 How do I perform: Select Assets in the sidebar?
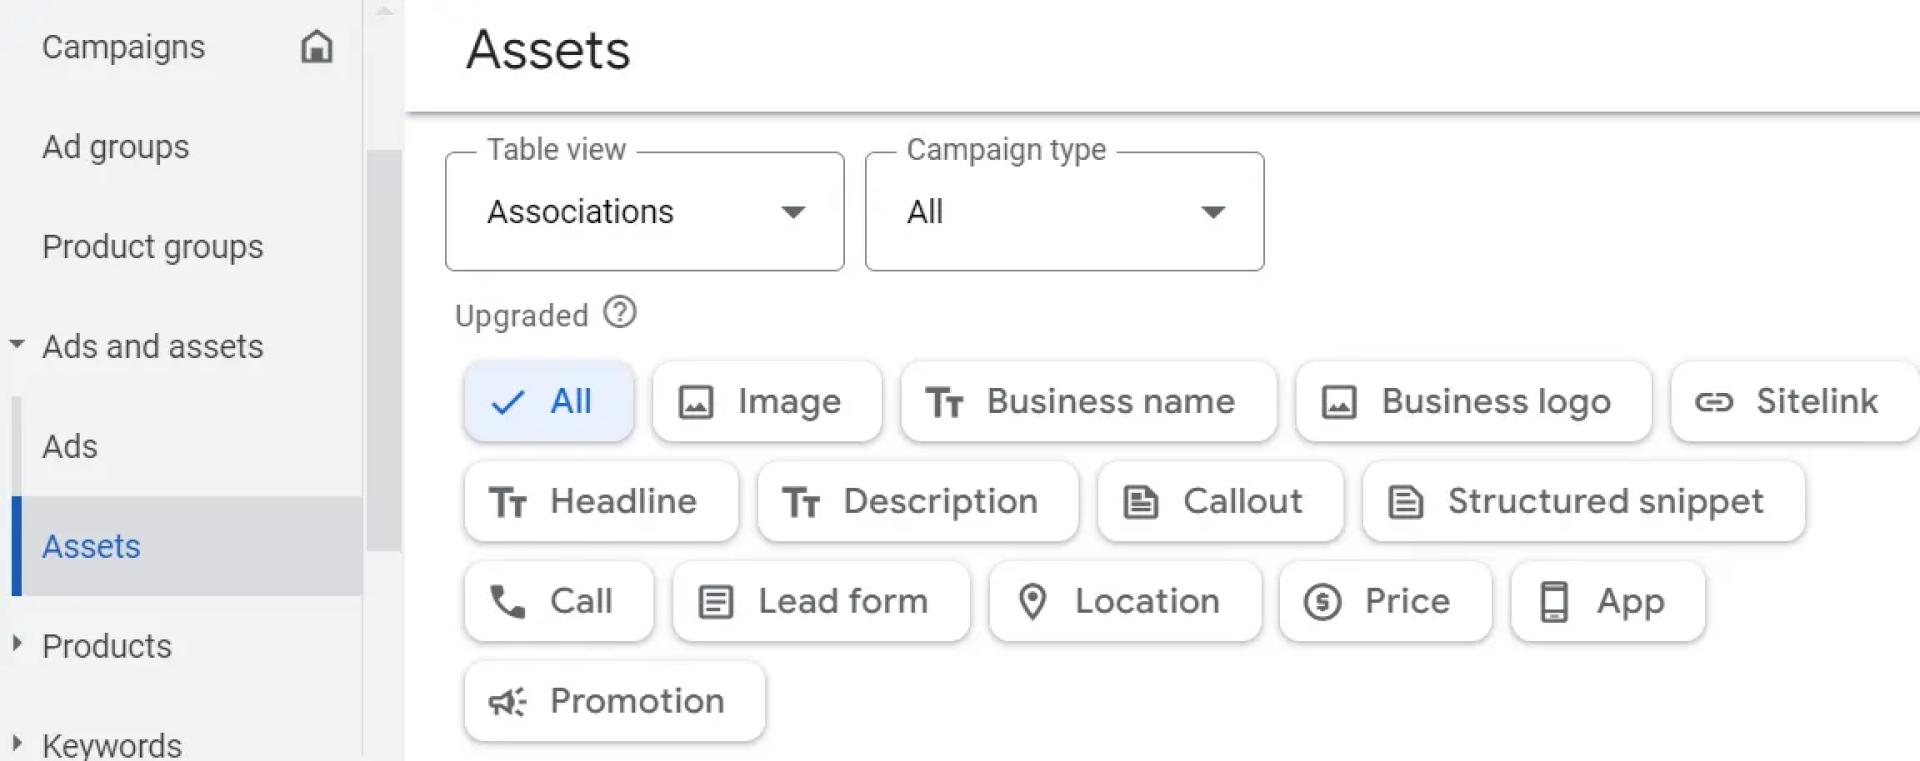[186, 546]
